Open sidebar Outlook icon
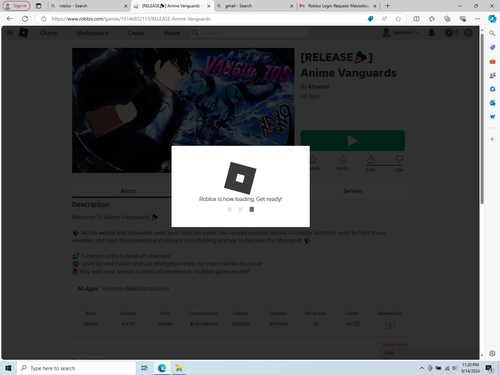 (x=492, y=103)
